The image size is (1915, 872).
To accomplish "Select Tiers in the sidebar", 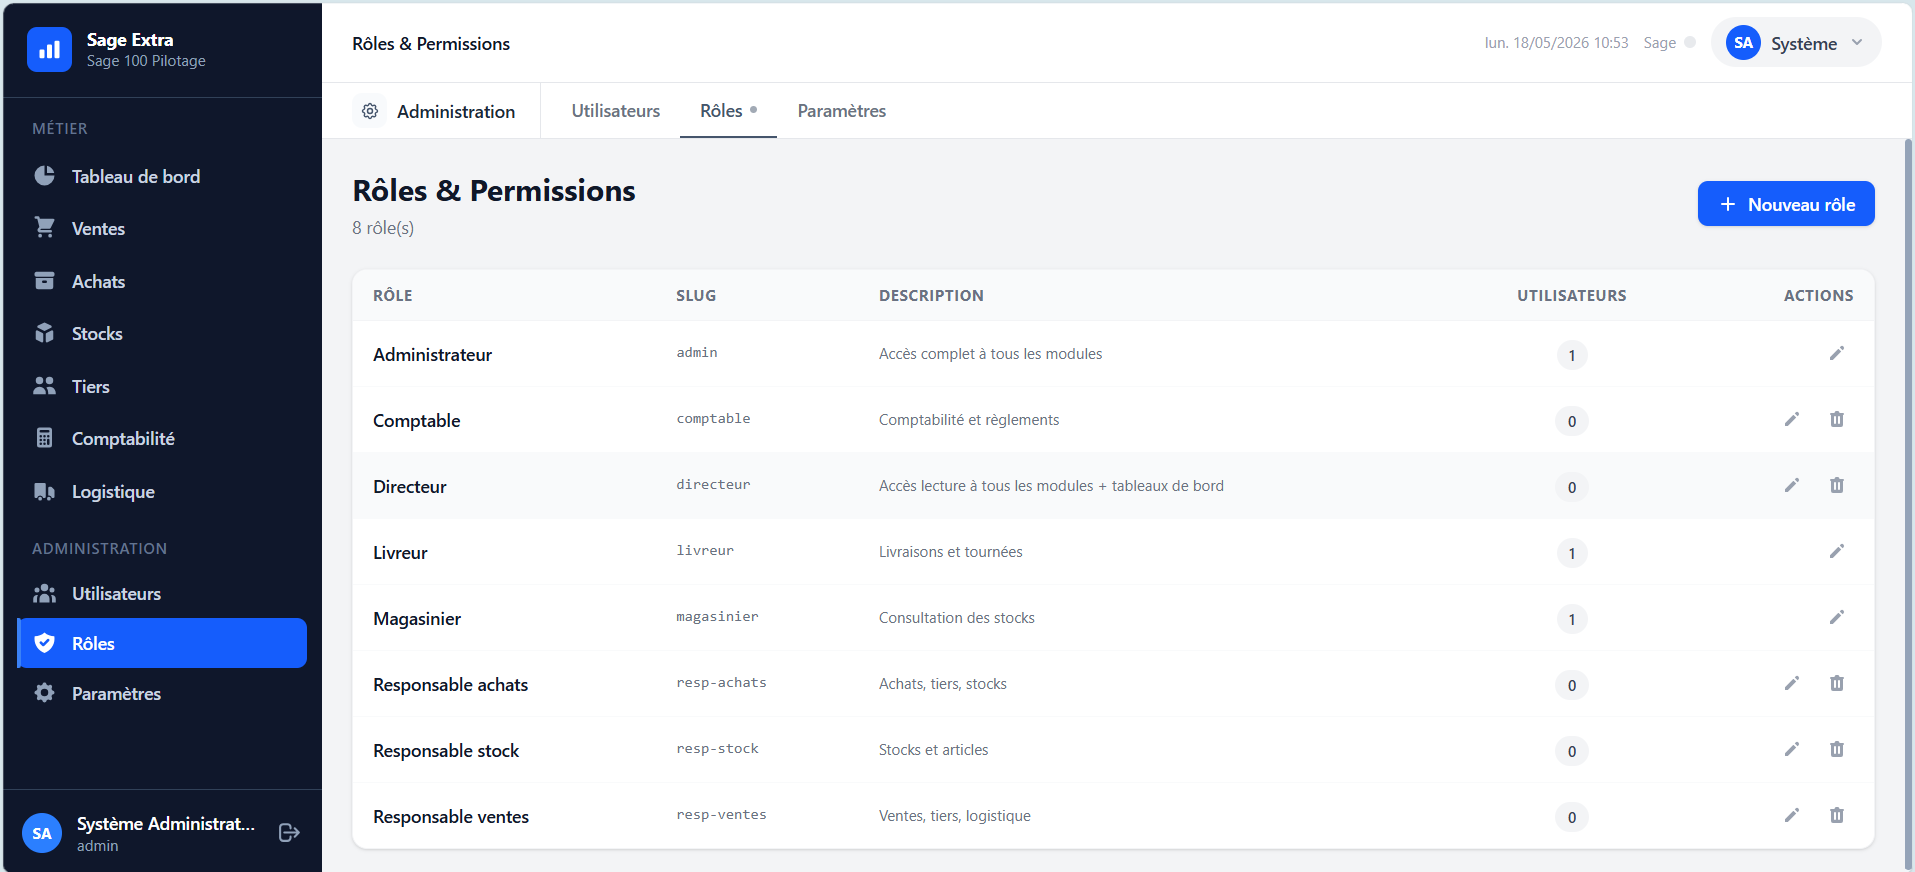I will click(x=162, y=386).
